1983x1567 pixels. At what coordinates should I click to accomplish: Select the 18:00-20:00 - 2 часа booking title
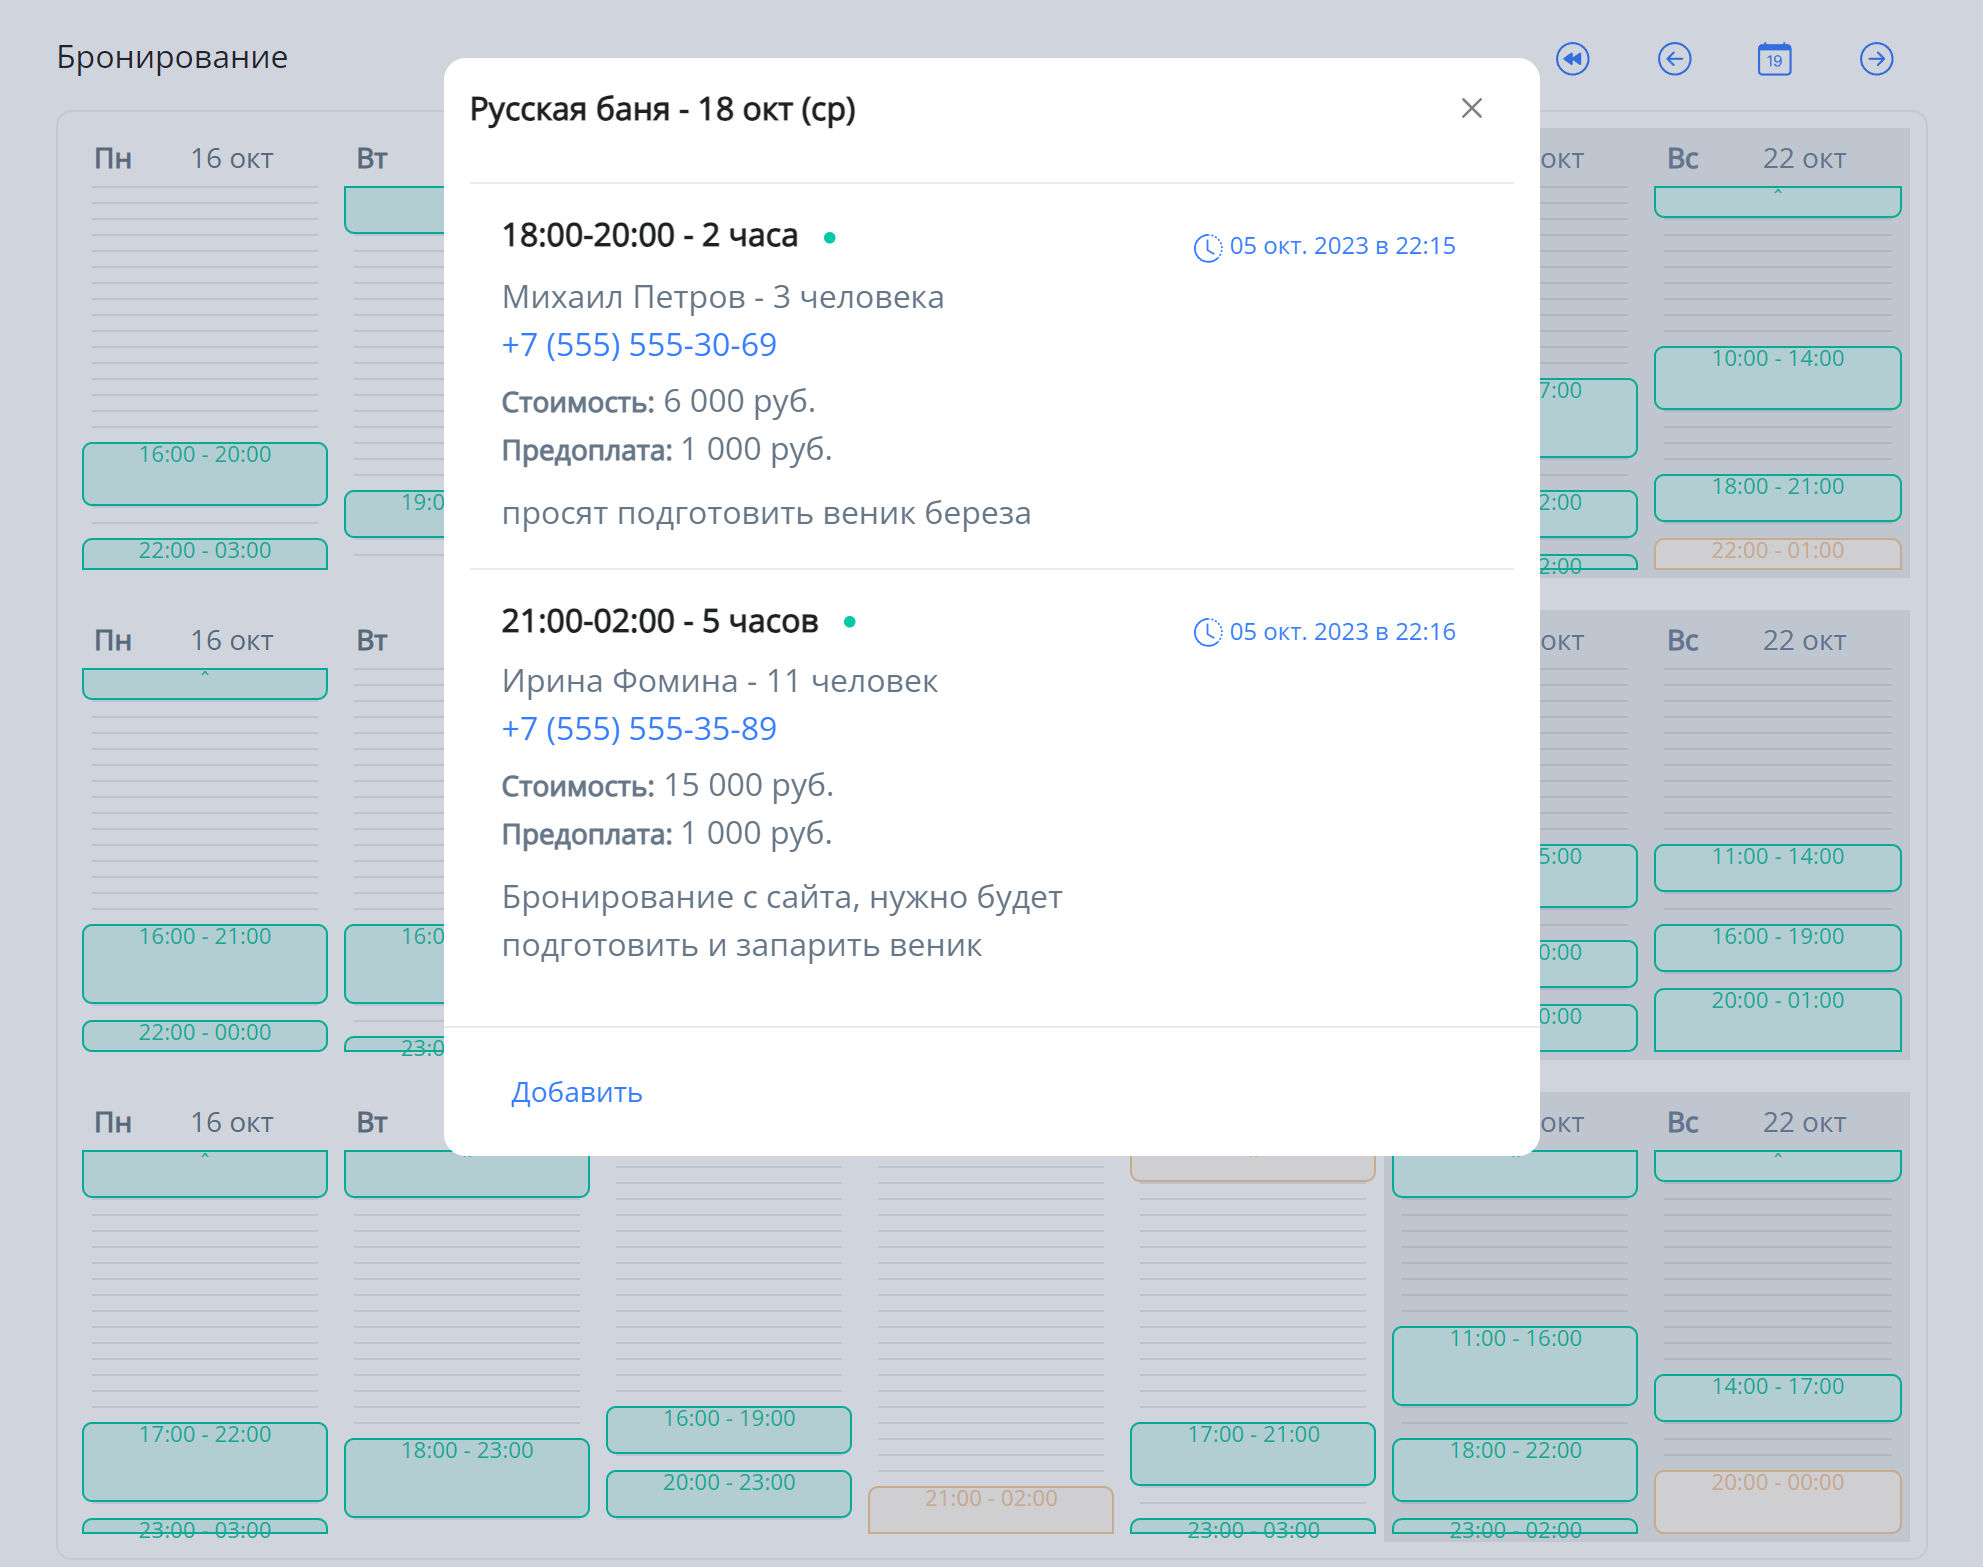[x=650, y=236]
